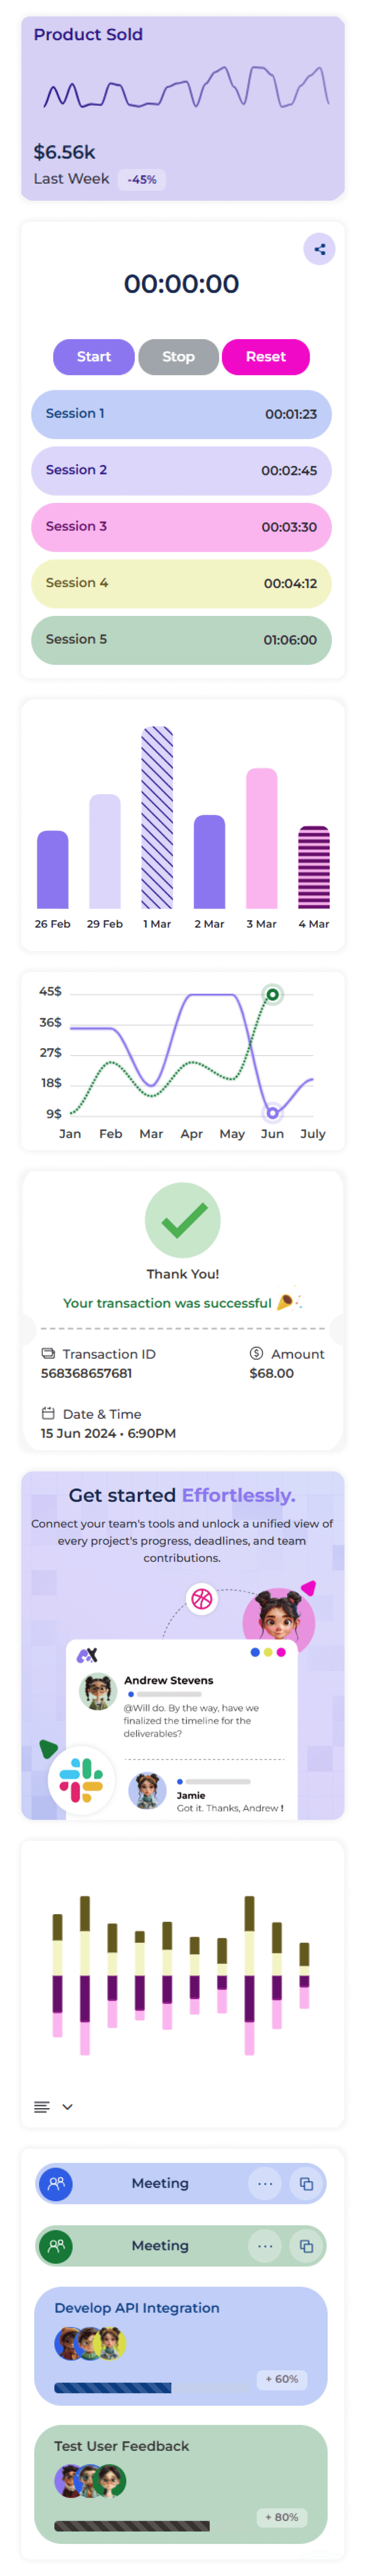Click the green people icon on Meeting card
Image resolution: width=366 pixels, height=2576 pixels.
(x=56, y=2246)
